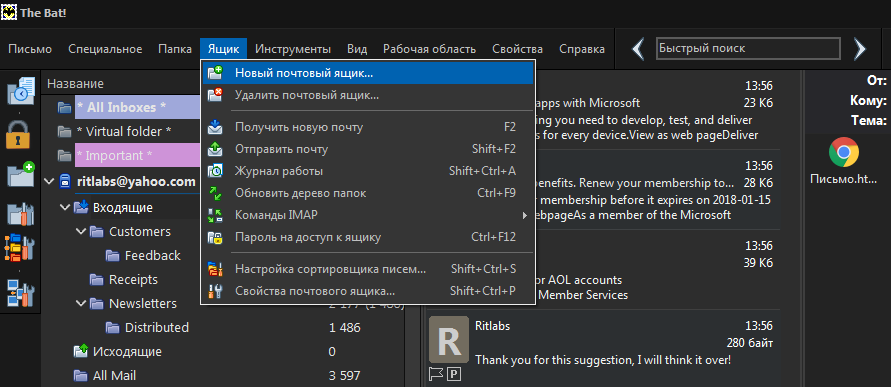Click the previous search result arrow
The image size is (891, 387).
638,49
